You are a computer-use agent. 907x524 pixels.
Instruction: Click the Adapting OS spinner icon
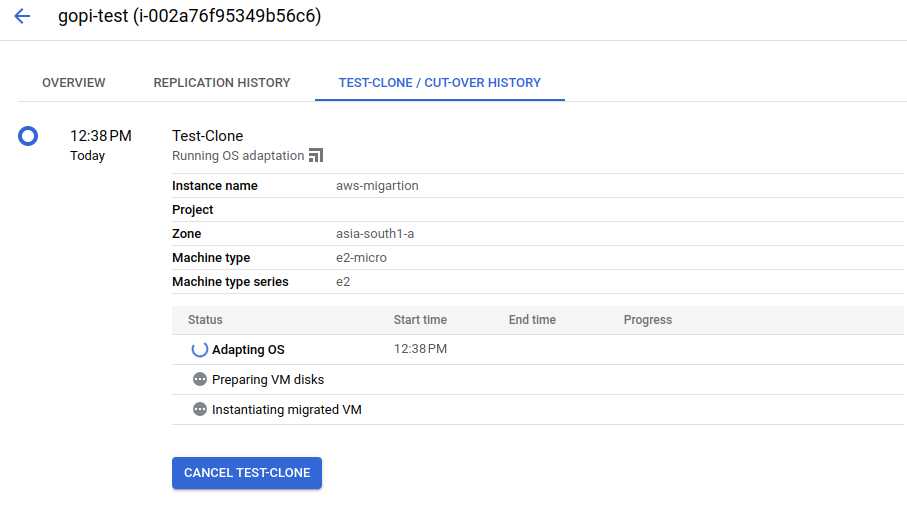tap(200, 349)
